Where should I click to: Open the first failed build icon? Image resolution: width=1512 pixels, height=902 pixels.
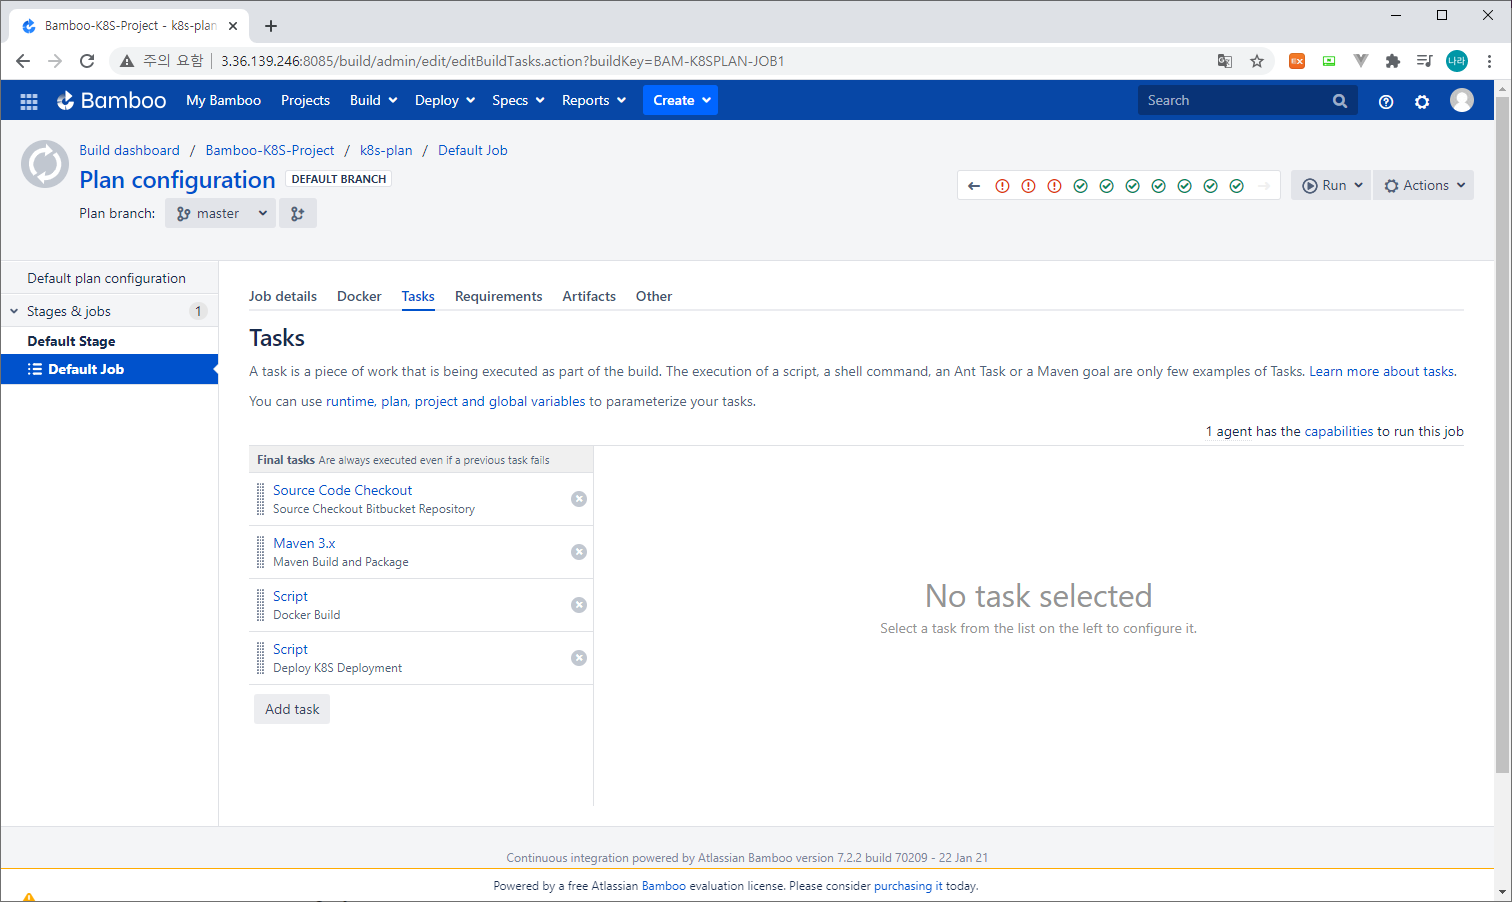1002,186
